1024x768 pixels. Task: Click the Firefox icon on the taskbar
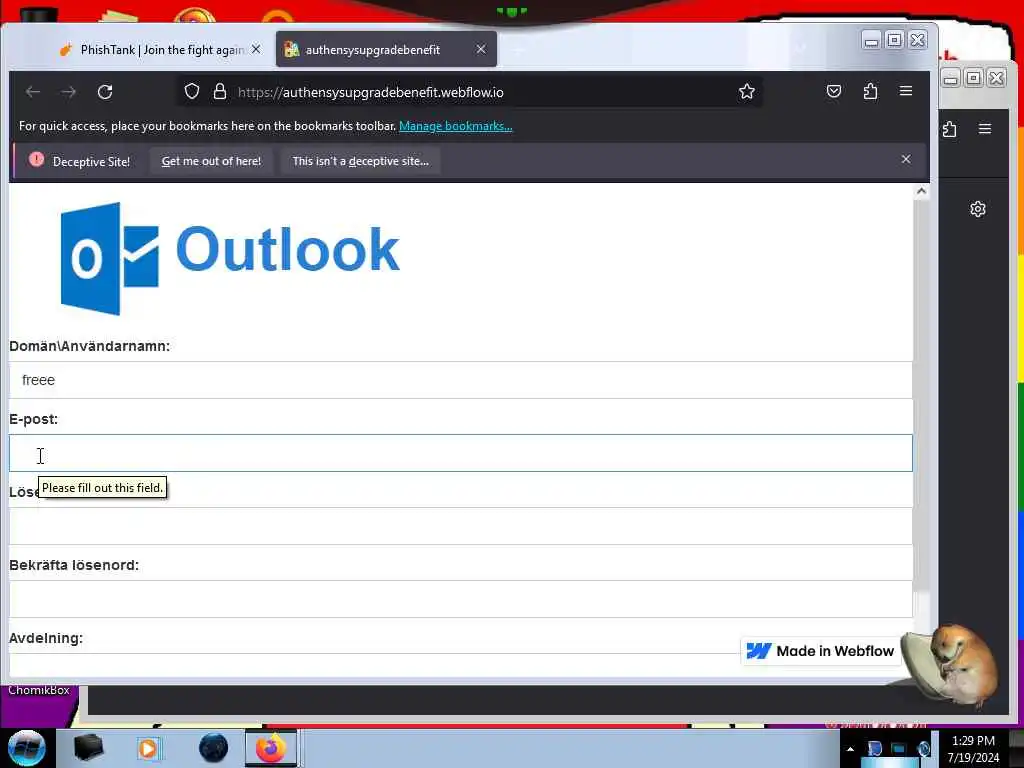point(270,748)
